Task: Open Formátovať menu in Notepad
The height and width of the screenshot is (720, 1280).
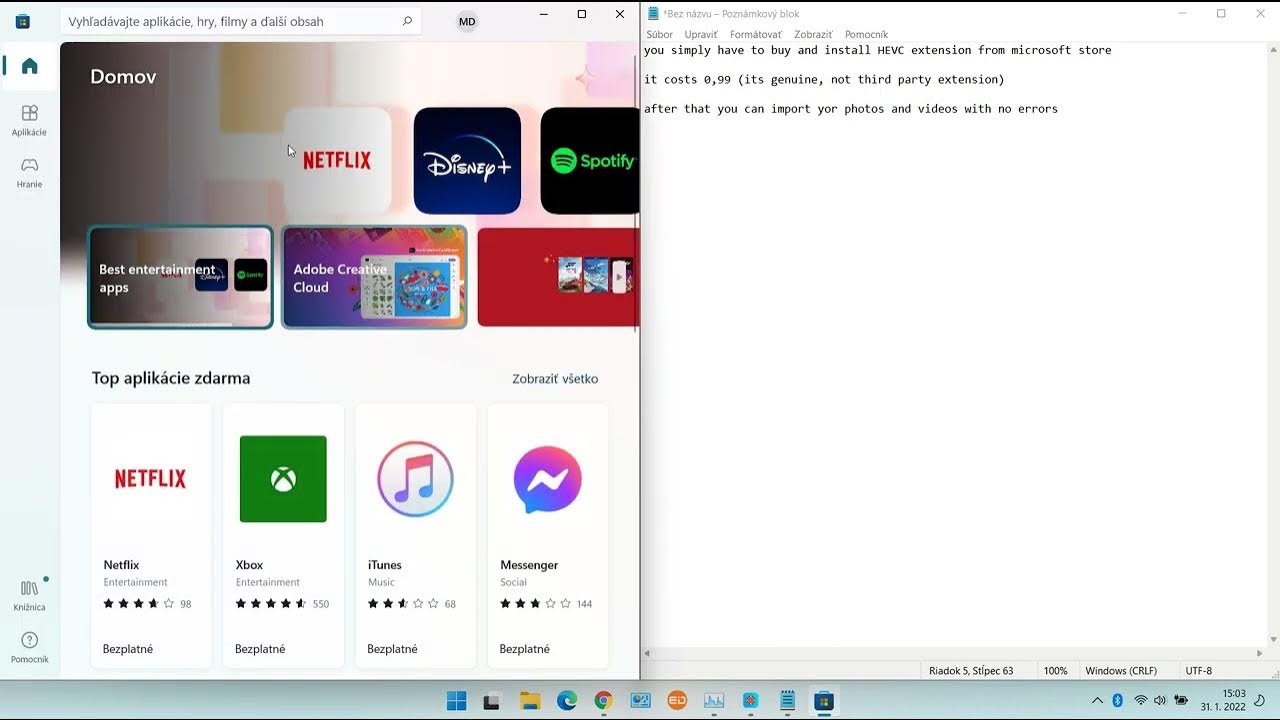Action: pyautogui.click(x=756, y=34)
